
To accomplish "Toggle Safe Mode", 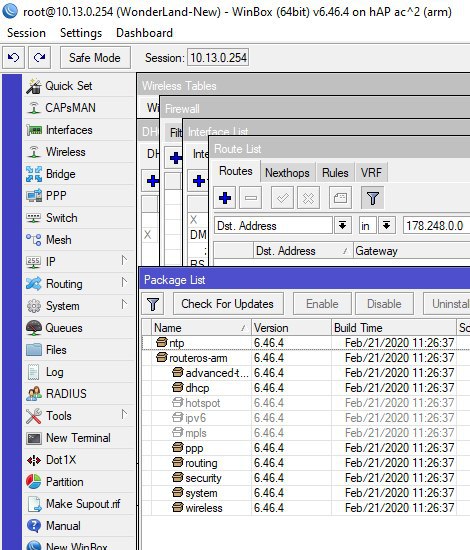I will pyautogui.click(x=95, y=58).
